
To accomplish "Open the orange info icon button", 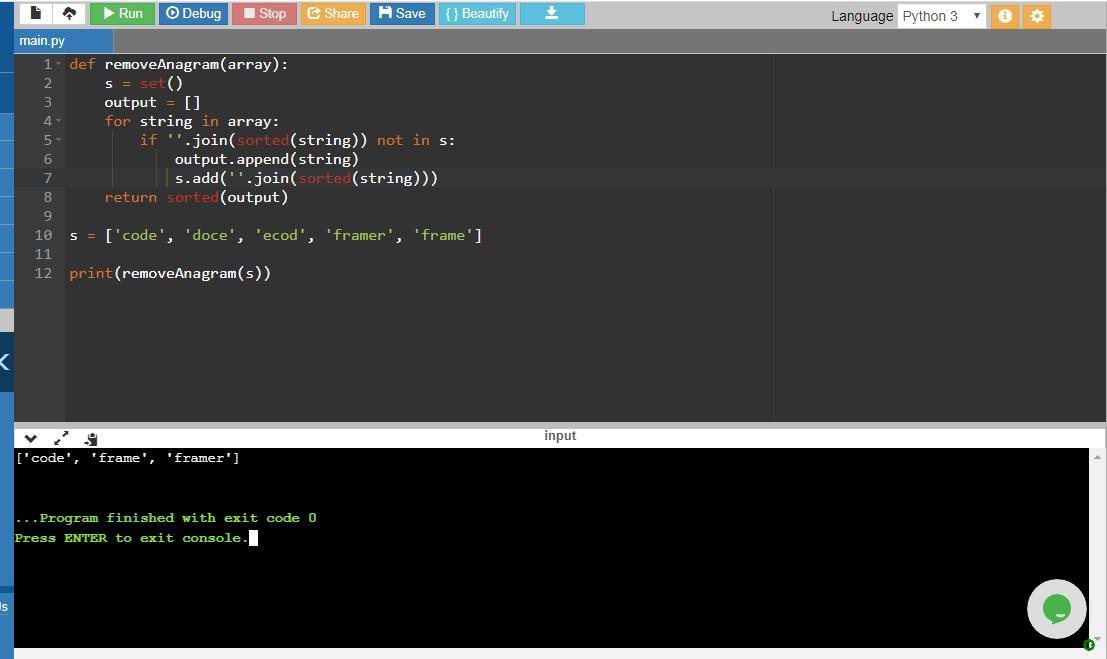I will [x=1005, y=16].
